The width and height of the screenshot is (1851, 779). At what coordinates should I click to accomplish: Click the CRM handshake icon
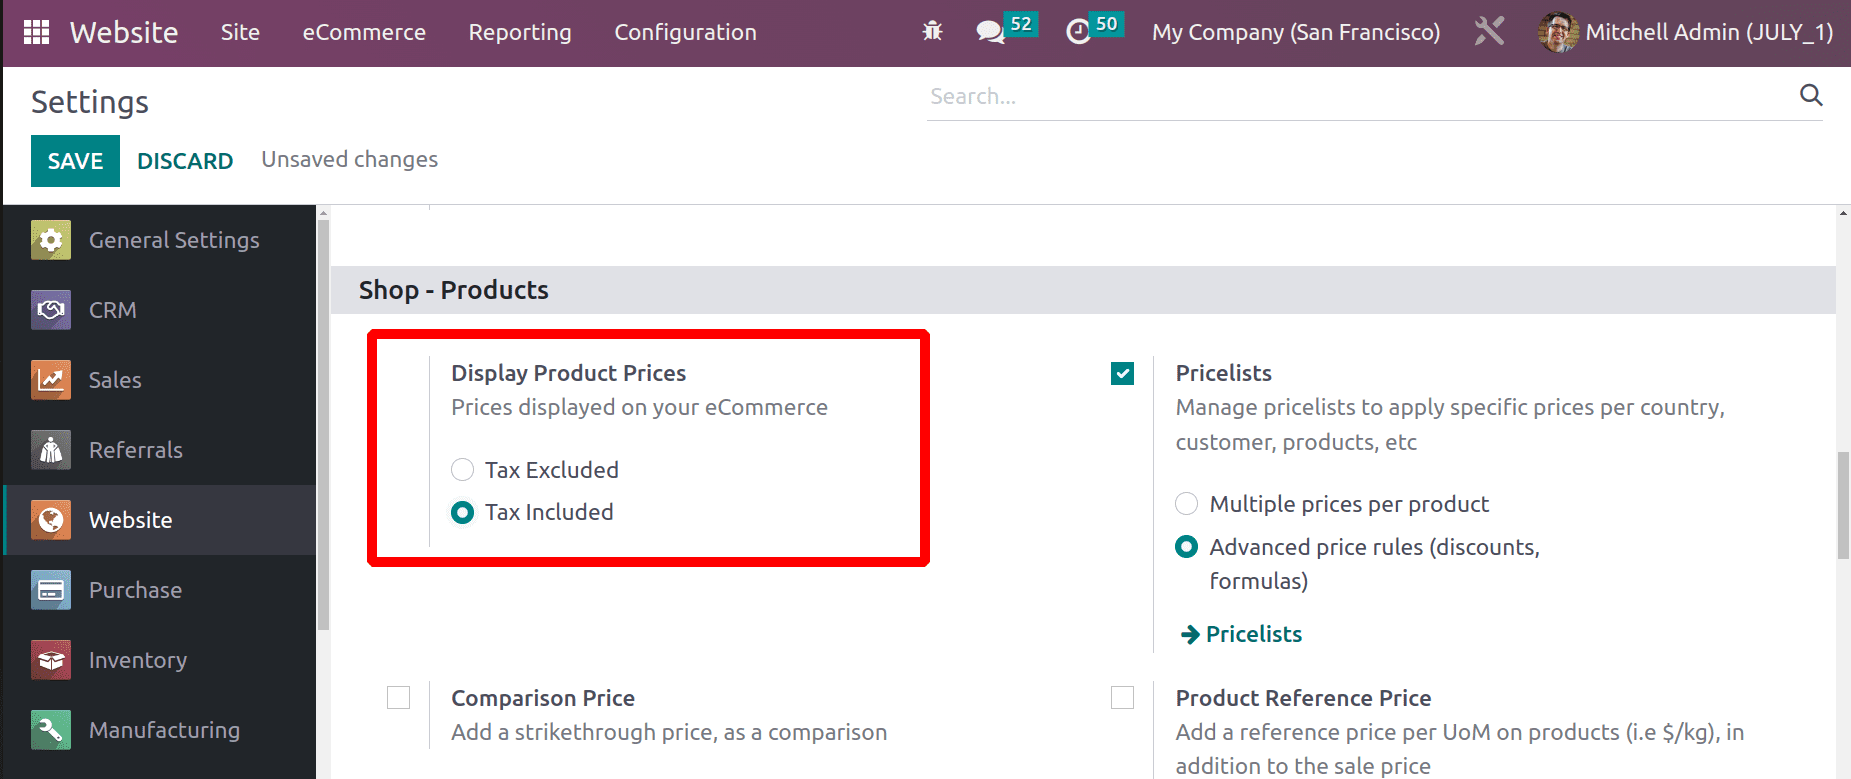(x=51, y=310)
